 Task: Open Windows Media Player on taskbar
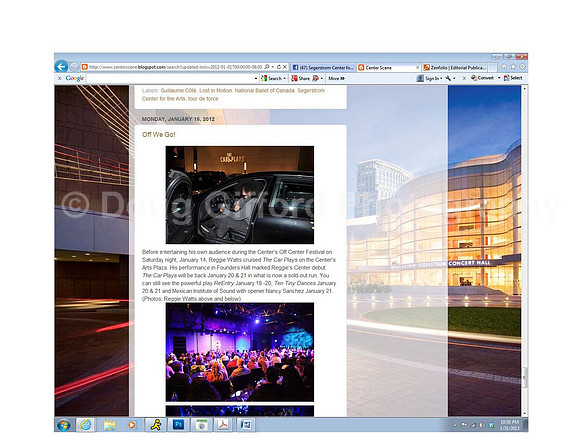pyautogui.click(x=132, y=425)
